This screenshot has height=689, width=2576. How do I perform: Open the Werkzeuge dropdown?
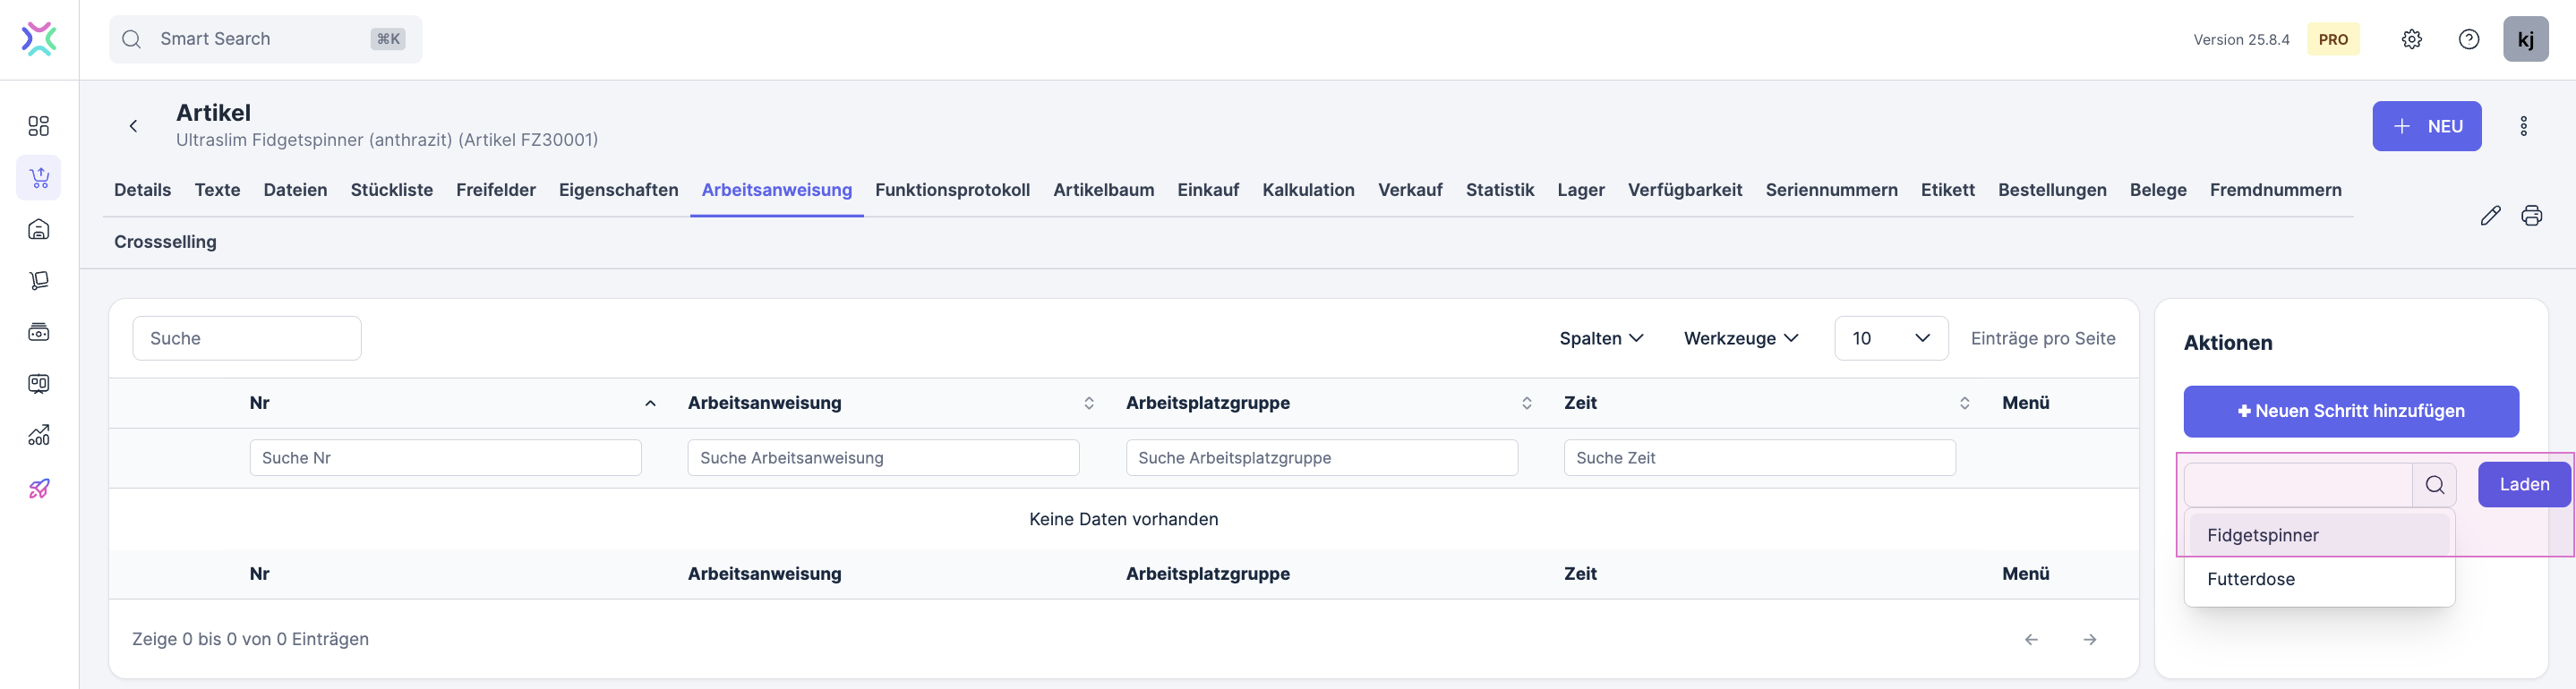point(1740,338)
